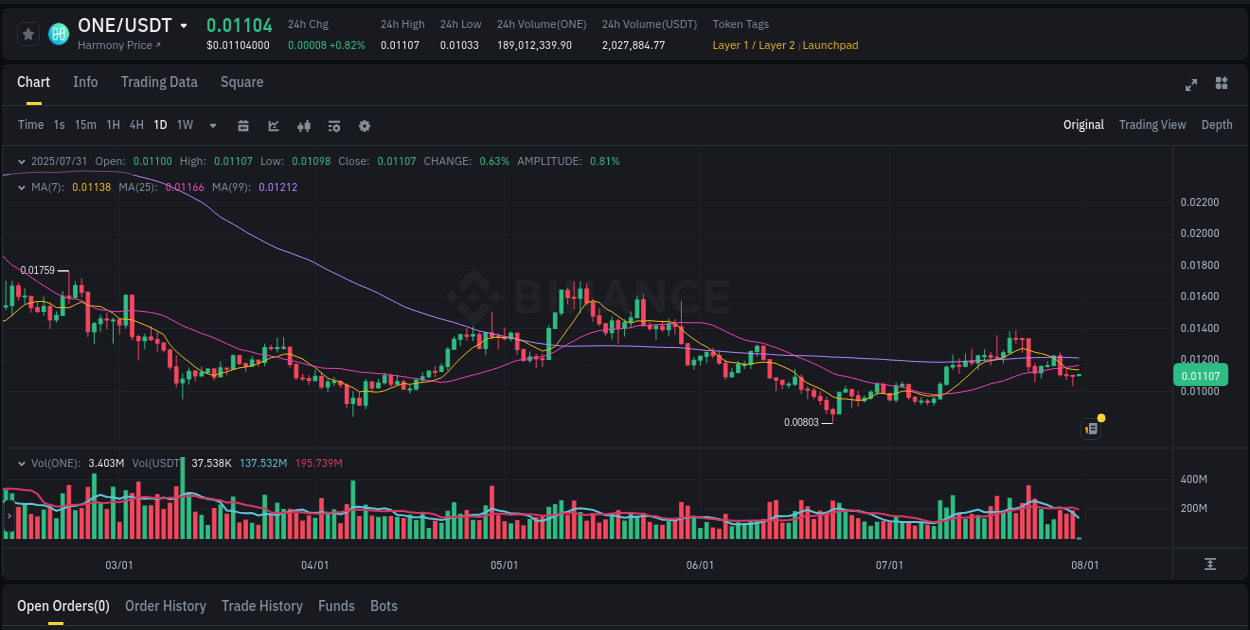Open chart settings with the gear icon
1250x630 pixels.
point(364,126)
